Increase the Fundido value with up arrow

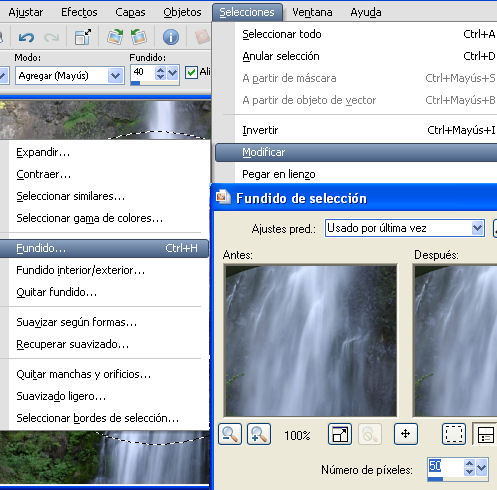pyautogui.click(x=160, y=70)
